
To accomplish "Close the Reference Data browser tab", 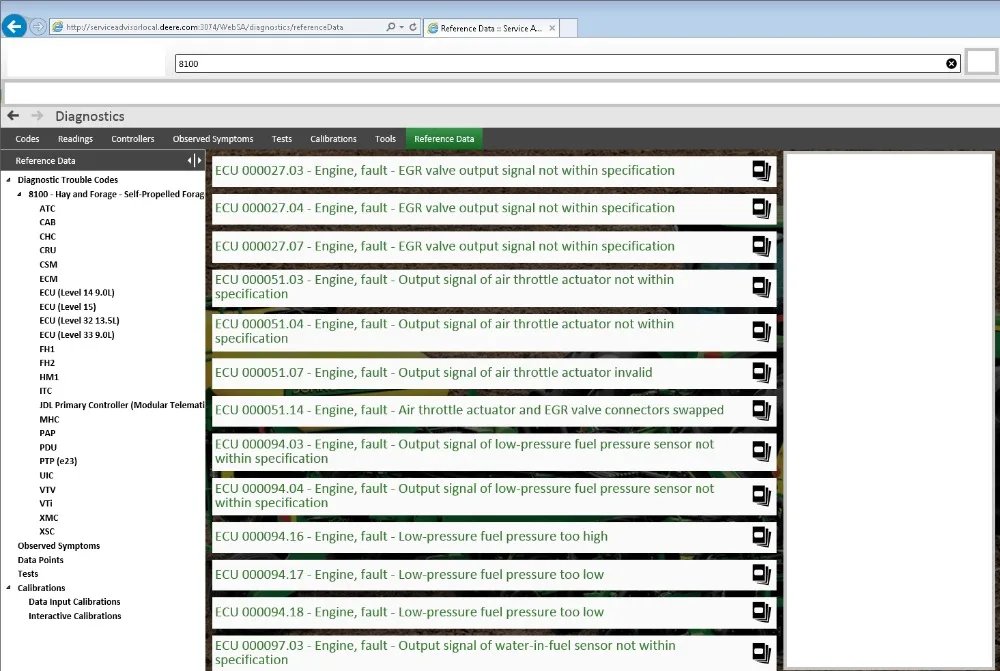I will click(x=552, y=28).
